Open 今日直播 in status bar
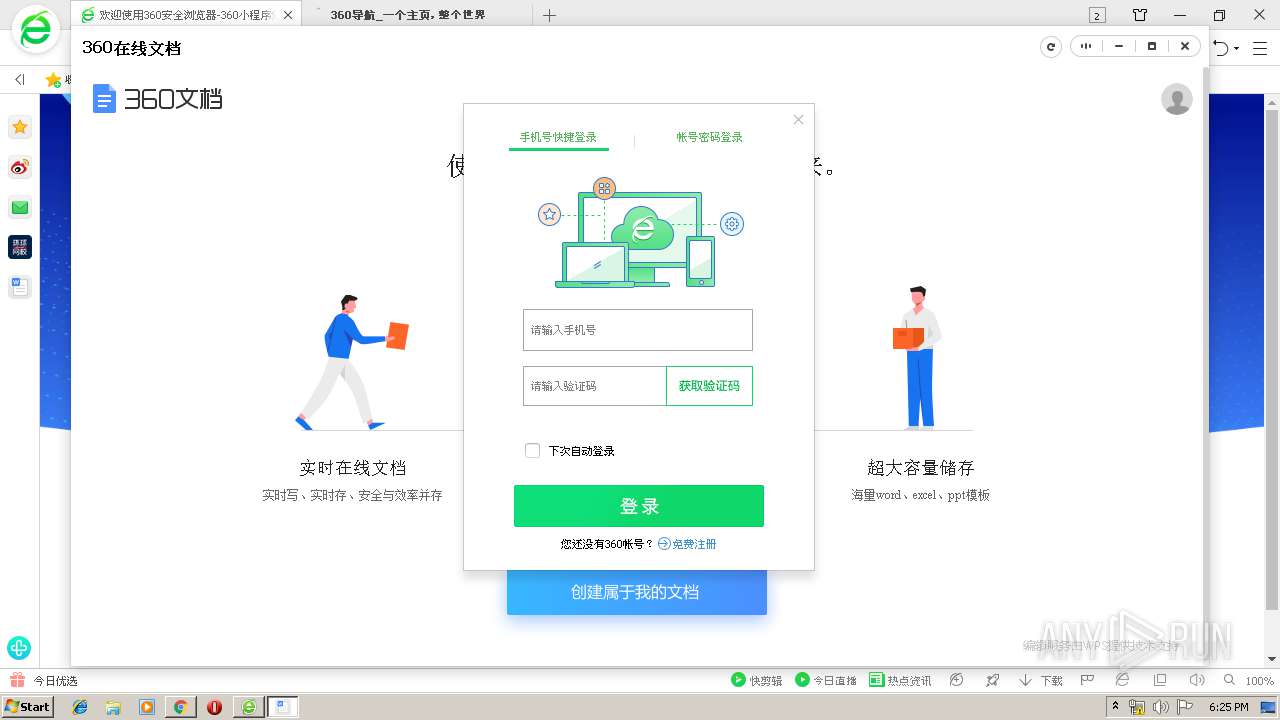Image resolution: width=1280 pixels, height=720 pixels. click(x=826, y=680)
